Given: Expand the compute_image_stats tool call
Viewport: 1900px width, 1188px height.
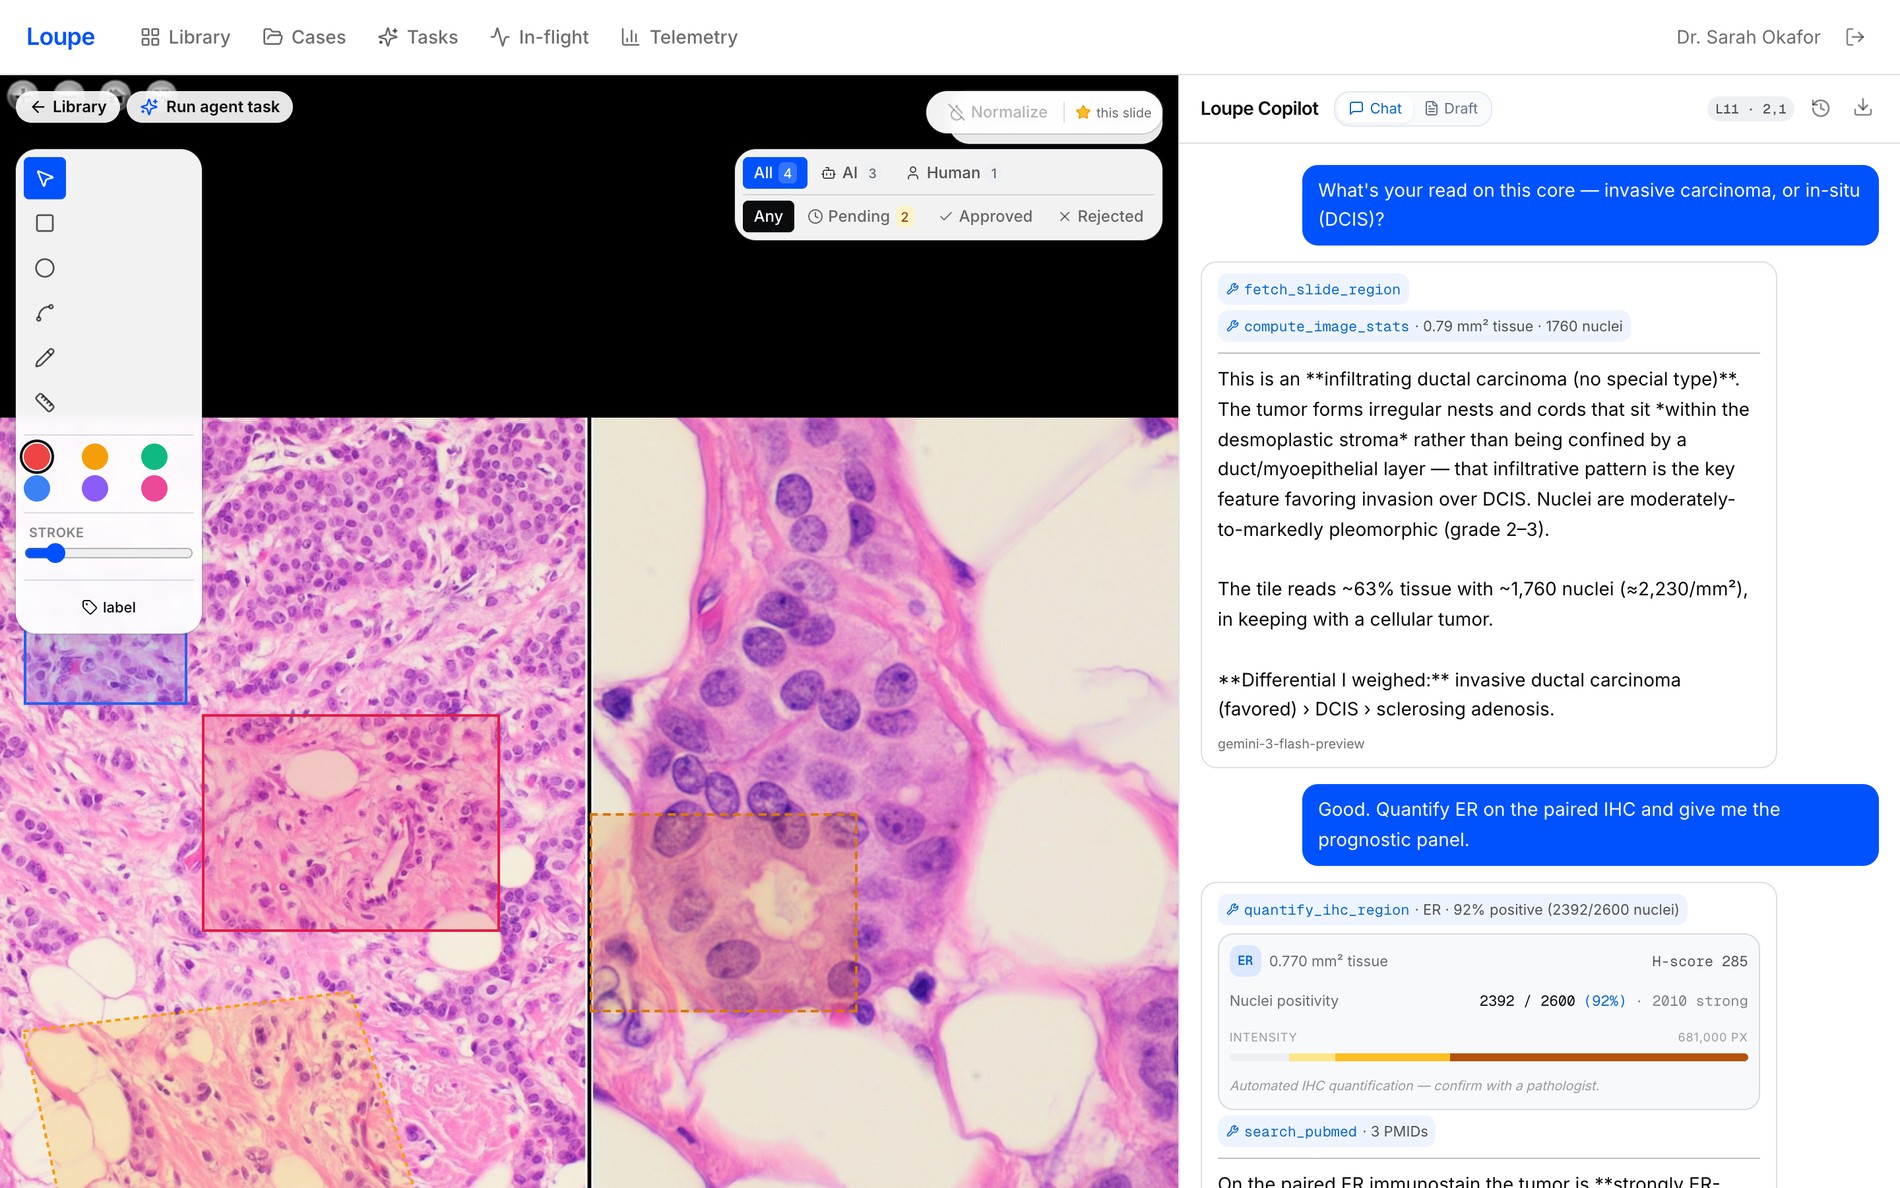Looking at the screenshot, I should (x=1424, y=326).
